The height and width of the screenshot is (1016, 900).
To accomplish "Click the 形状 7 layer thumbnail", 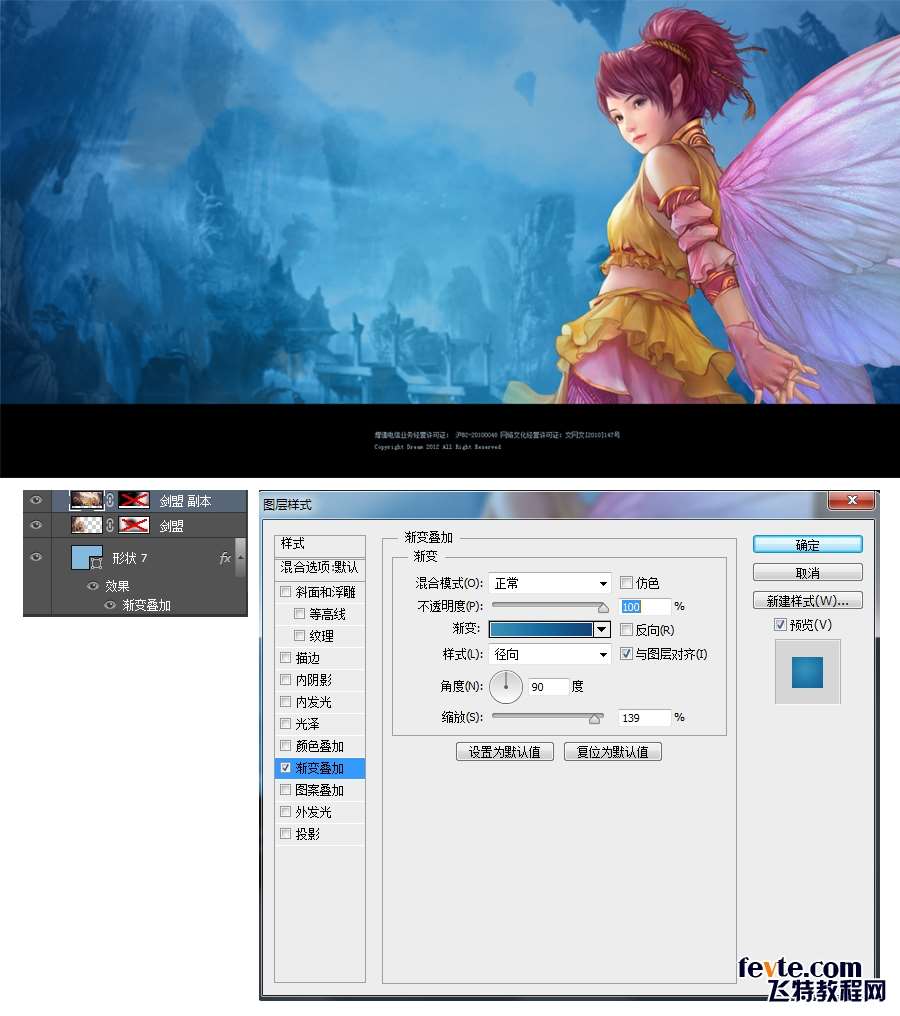I will click(x=86, y=558).
